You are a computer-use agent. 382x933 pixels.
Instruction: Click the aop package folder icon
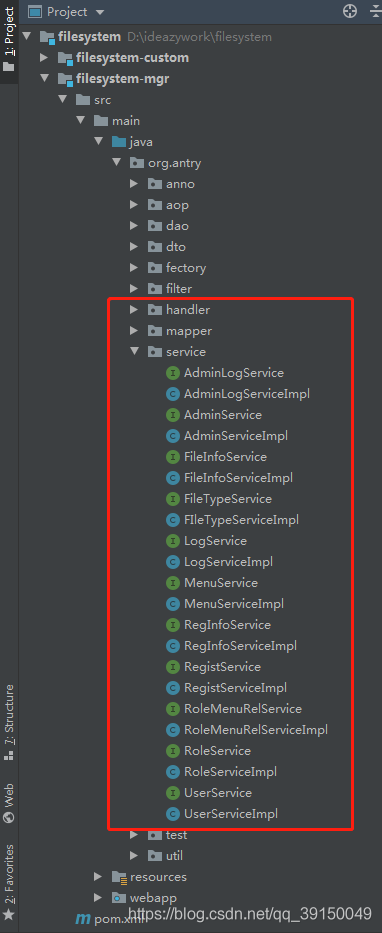155,205
